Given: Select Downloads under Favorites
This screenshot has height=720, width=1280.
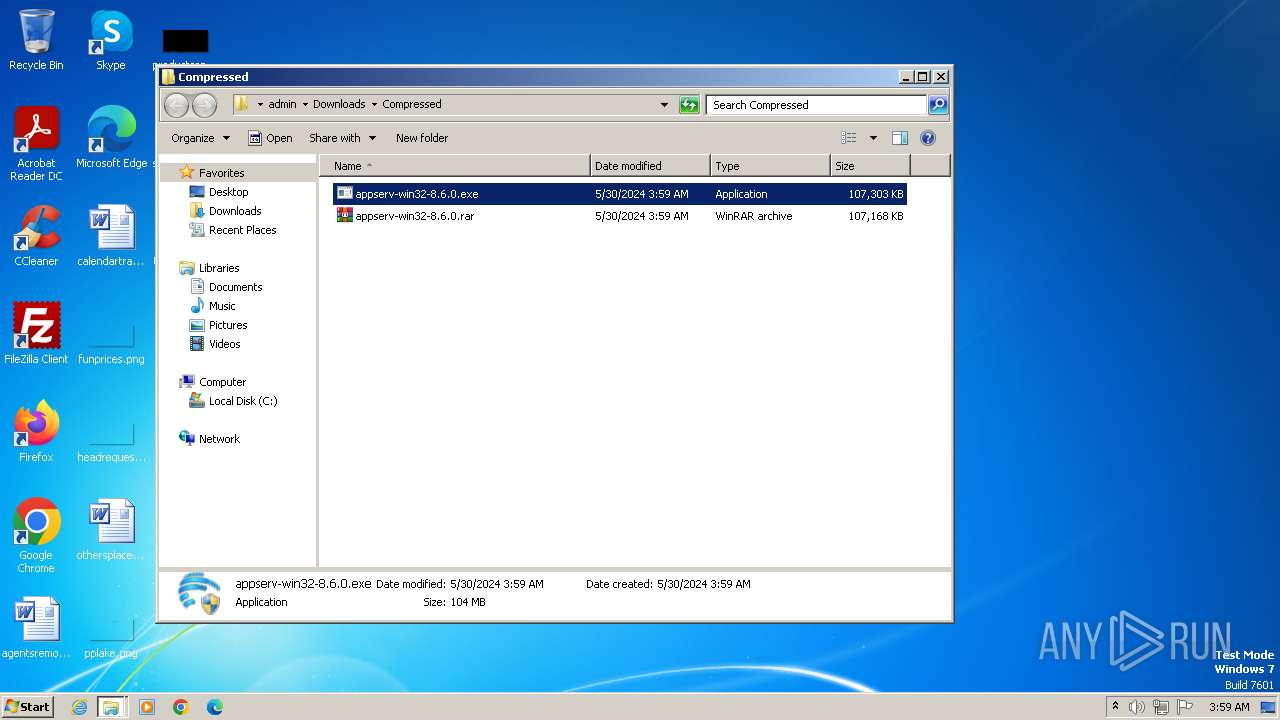Looking at the screenshot, I should [x=235, y=211].
